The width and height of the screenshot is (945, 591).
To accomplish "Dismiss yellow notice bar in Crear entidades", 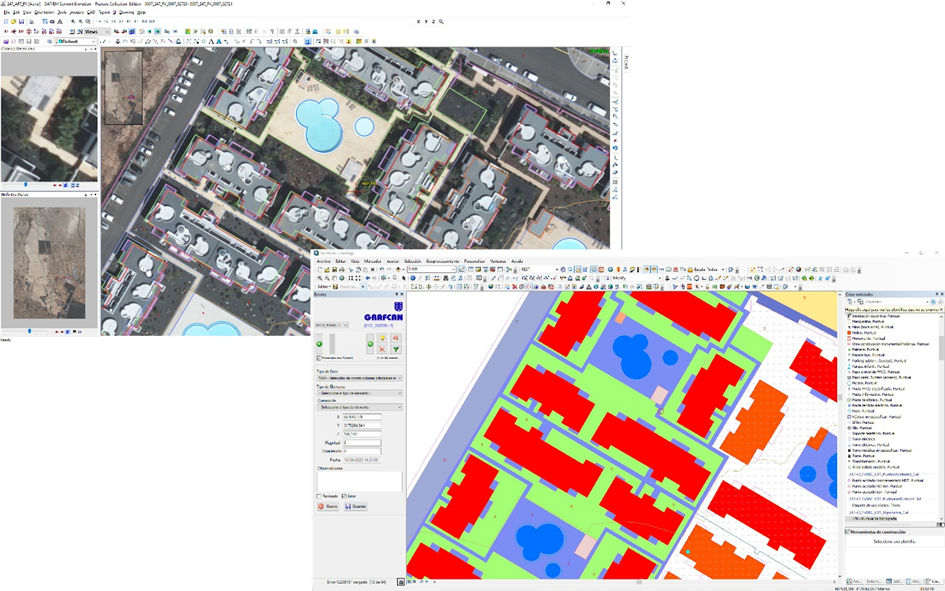I will click(x=941, y=310).
